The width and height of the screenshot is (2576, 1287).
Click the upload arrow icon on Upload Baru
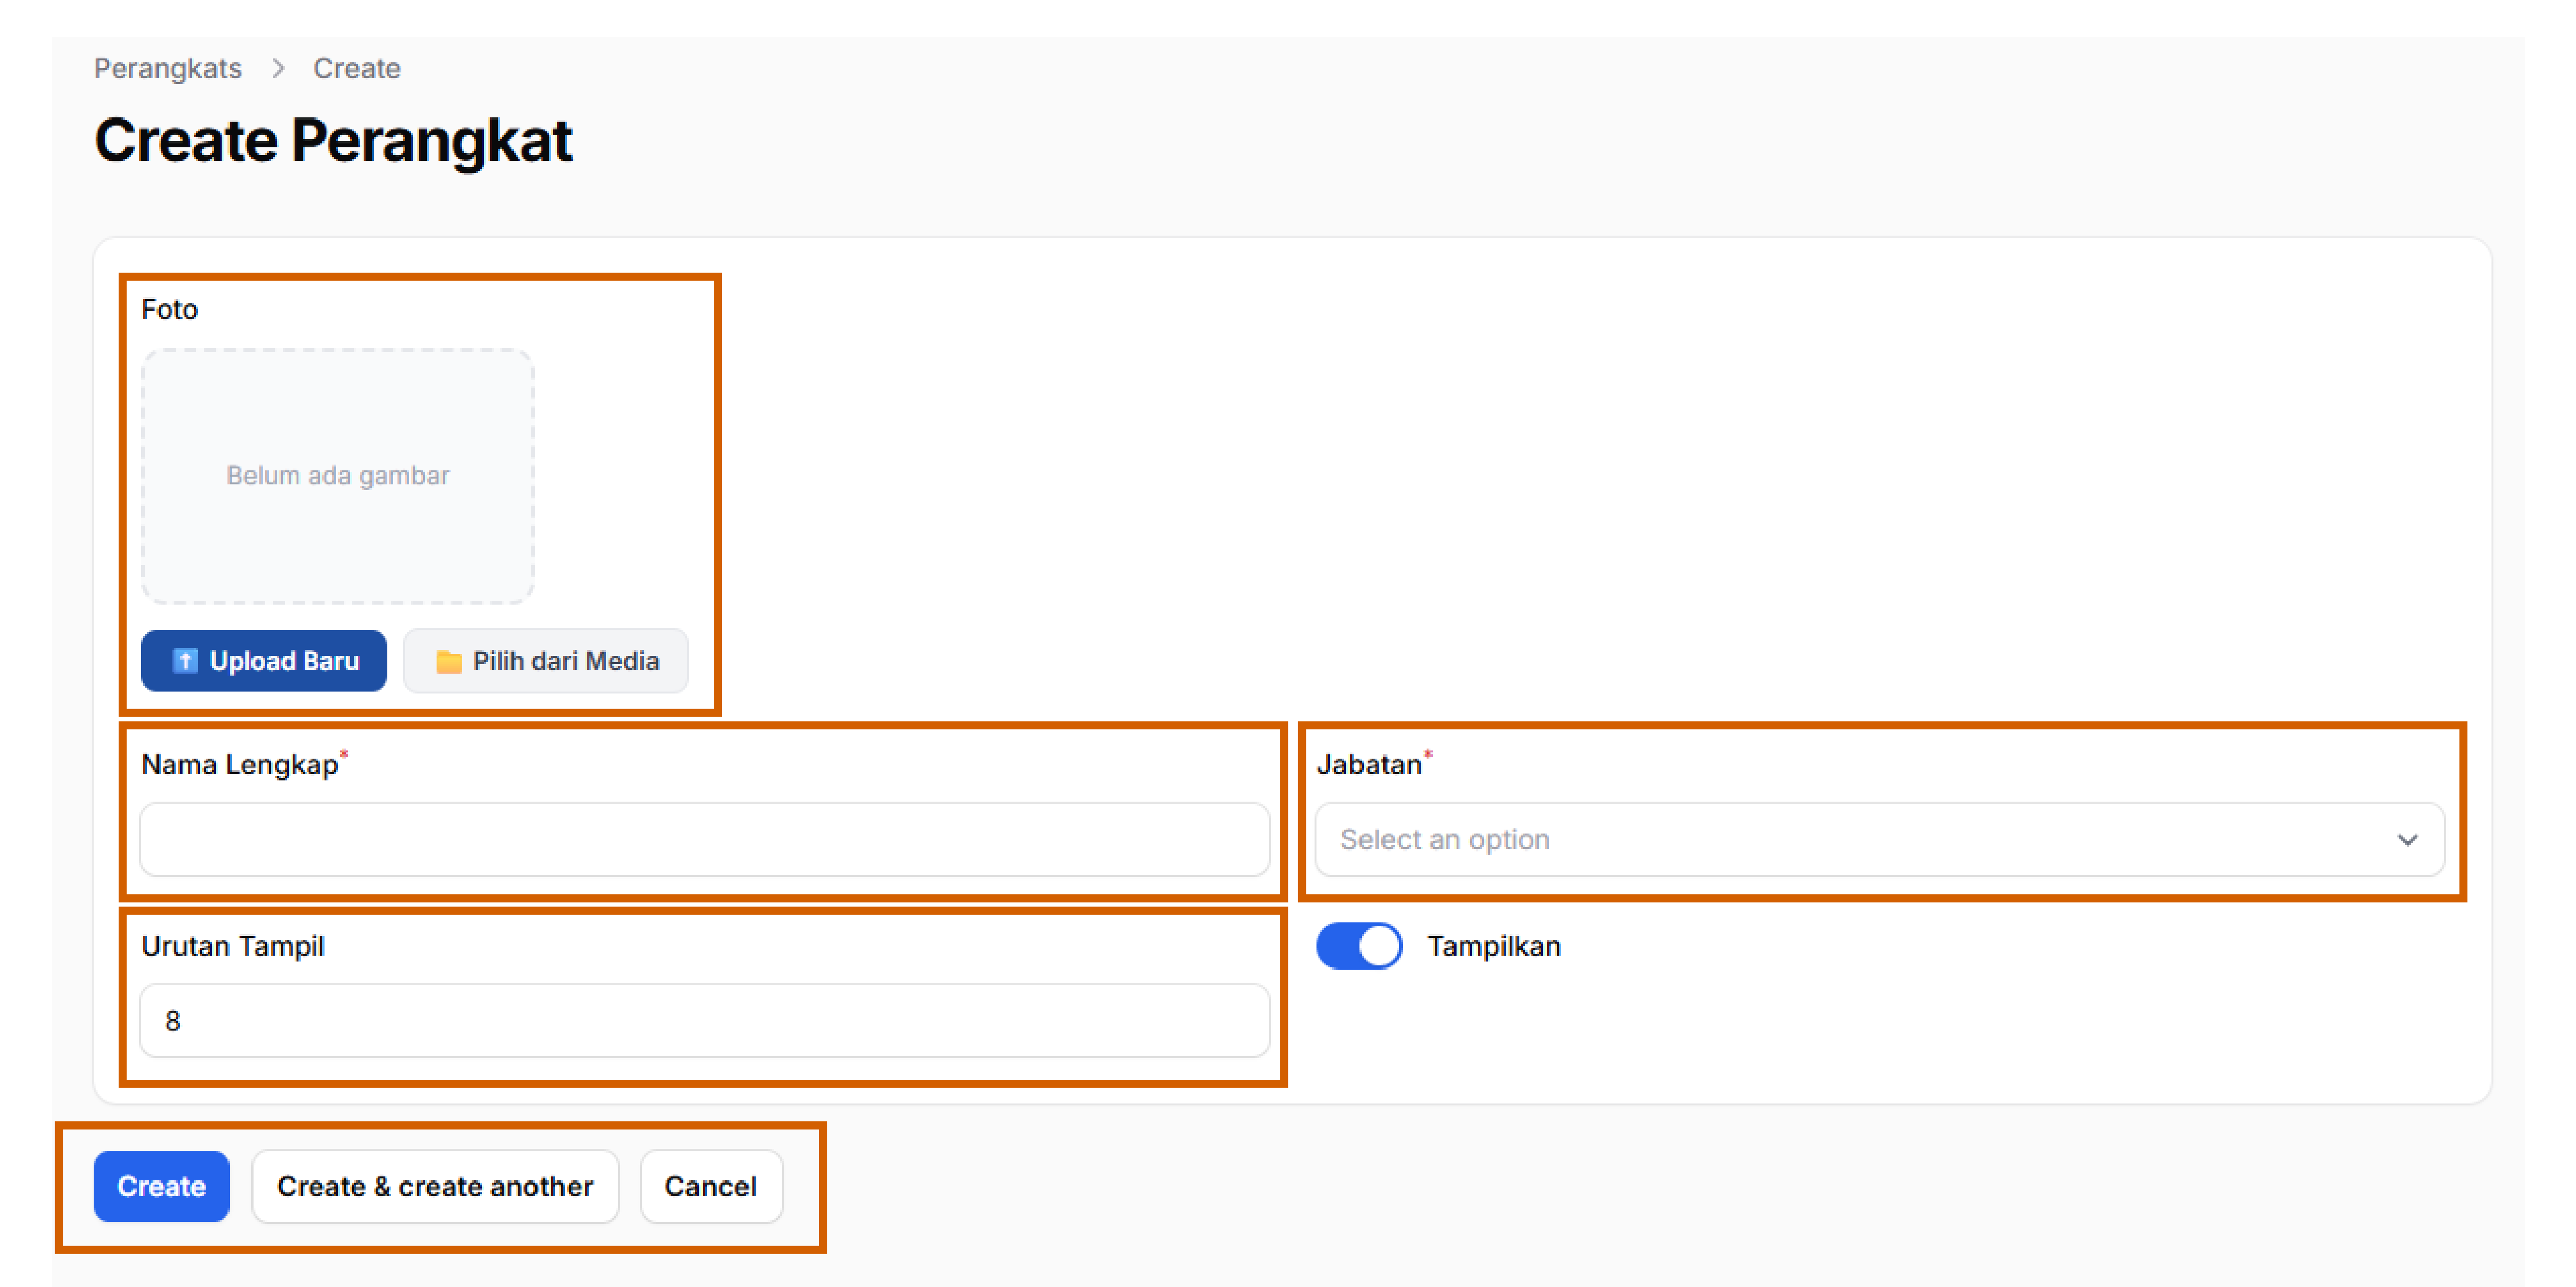click(x=185, y=661)
